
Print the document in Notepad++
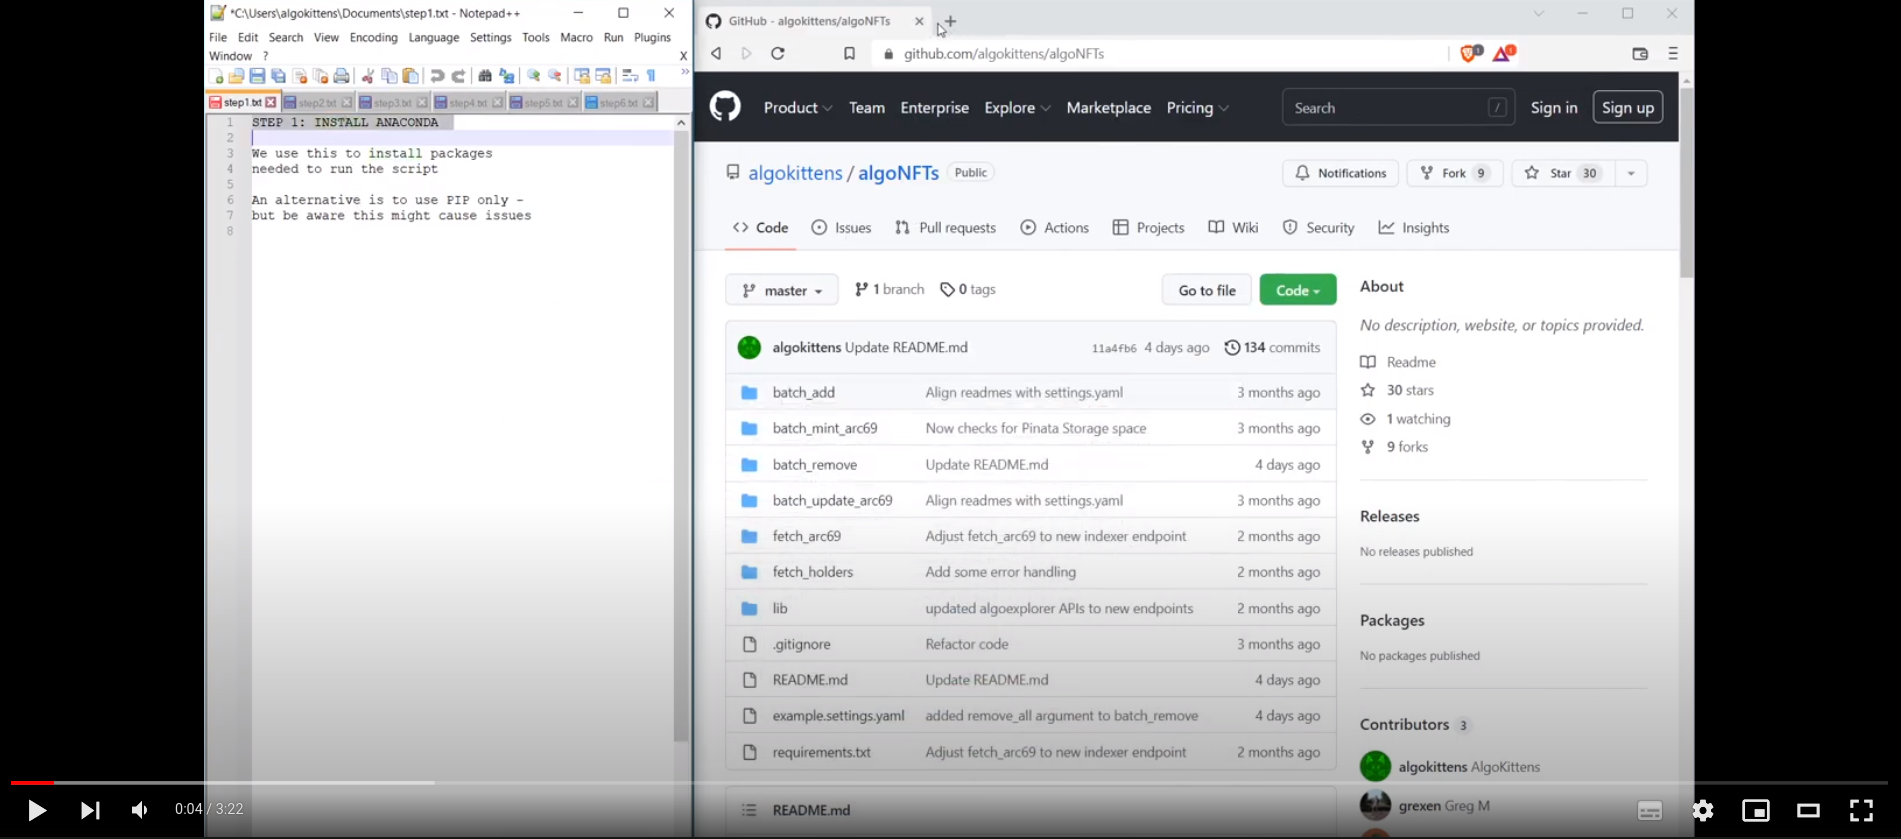[342, 76]
